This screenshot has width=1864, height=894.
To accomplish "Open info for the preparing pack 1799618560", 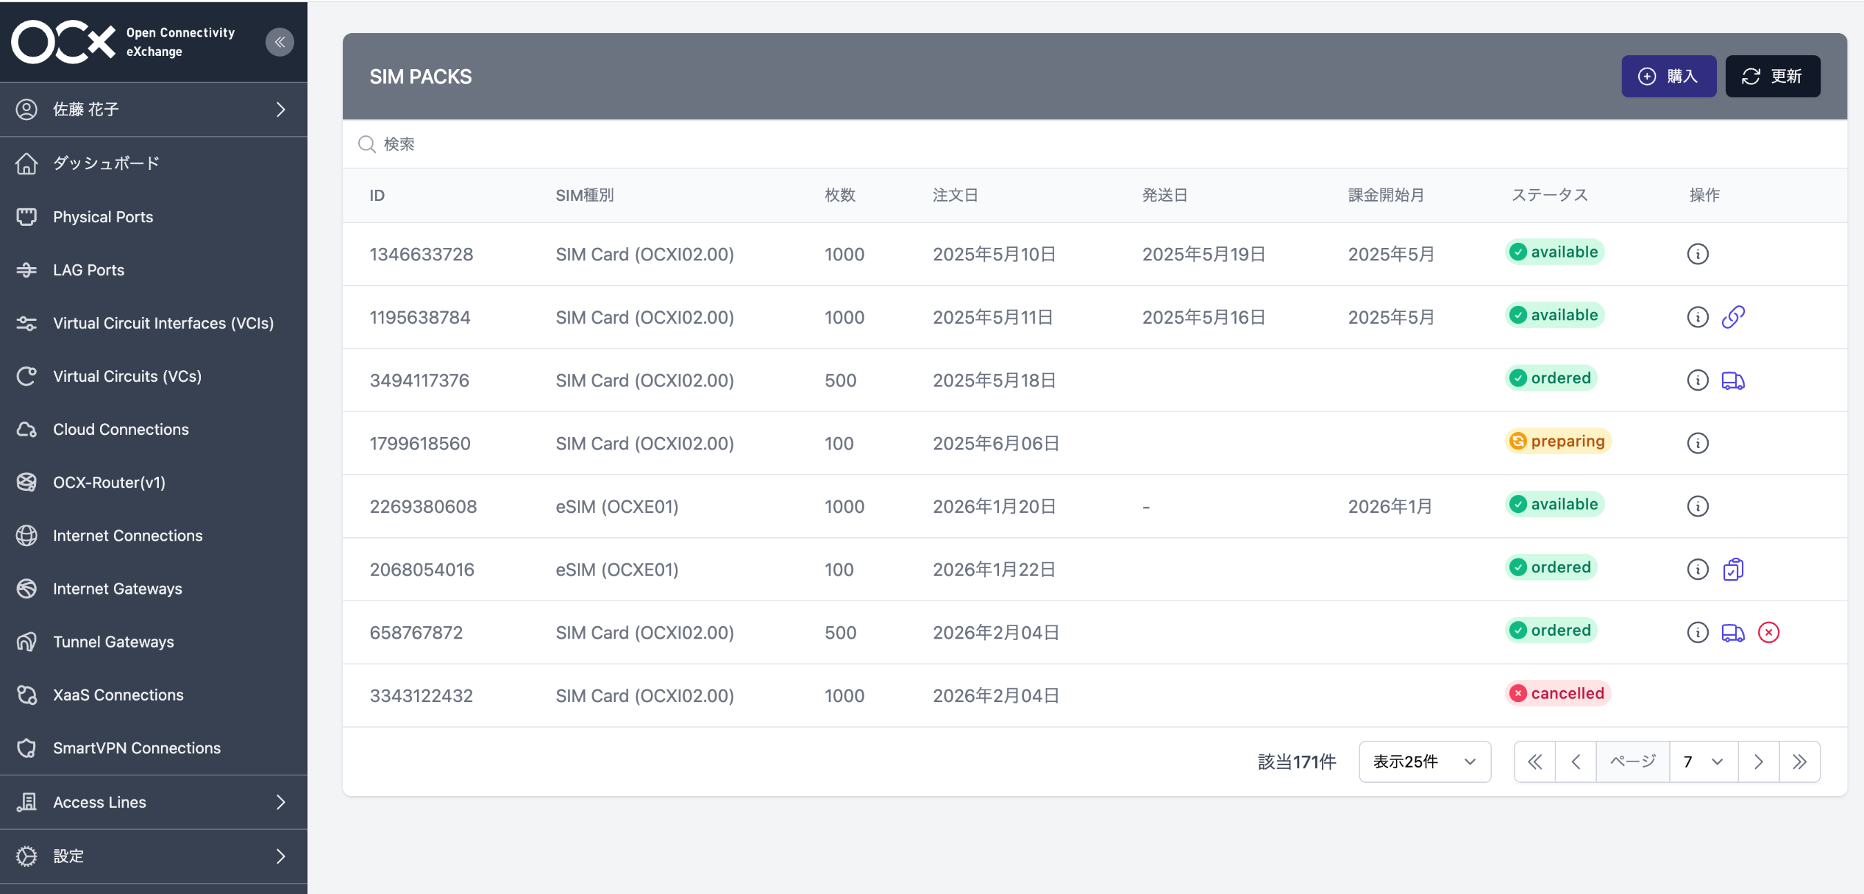I will coord(1698,443).
